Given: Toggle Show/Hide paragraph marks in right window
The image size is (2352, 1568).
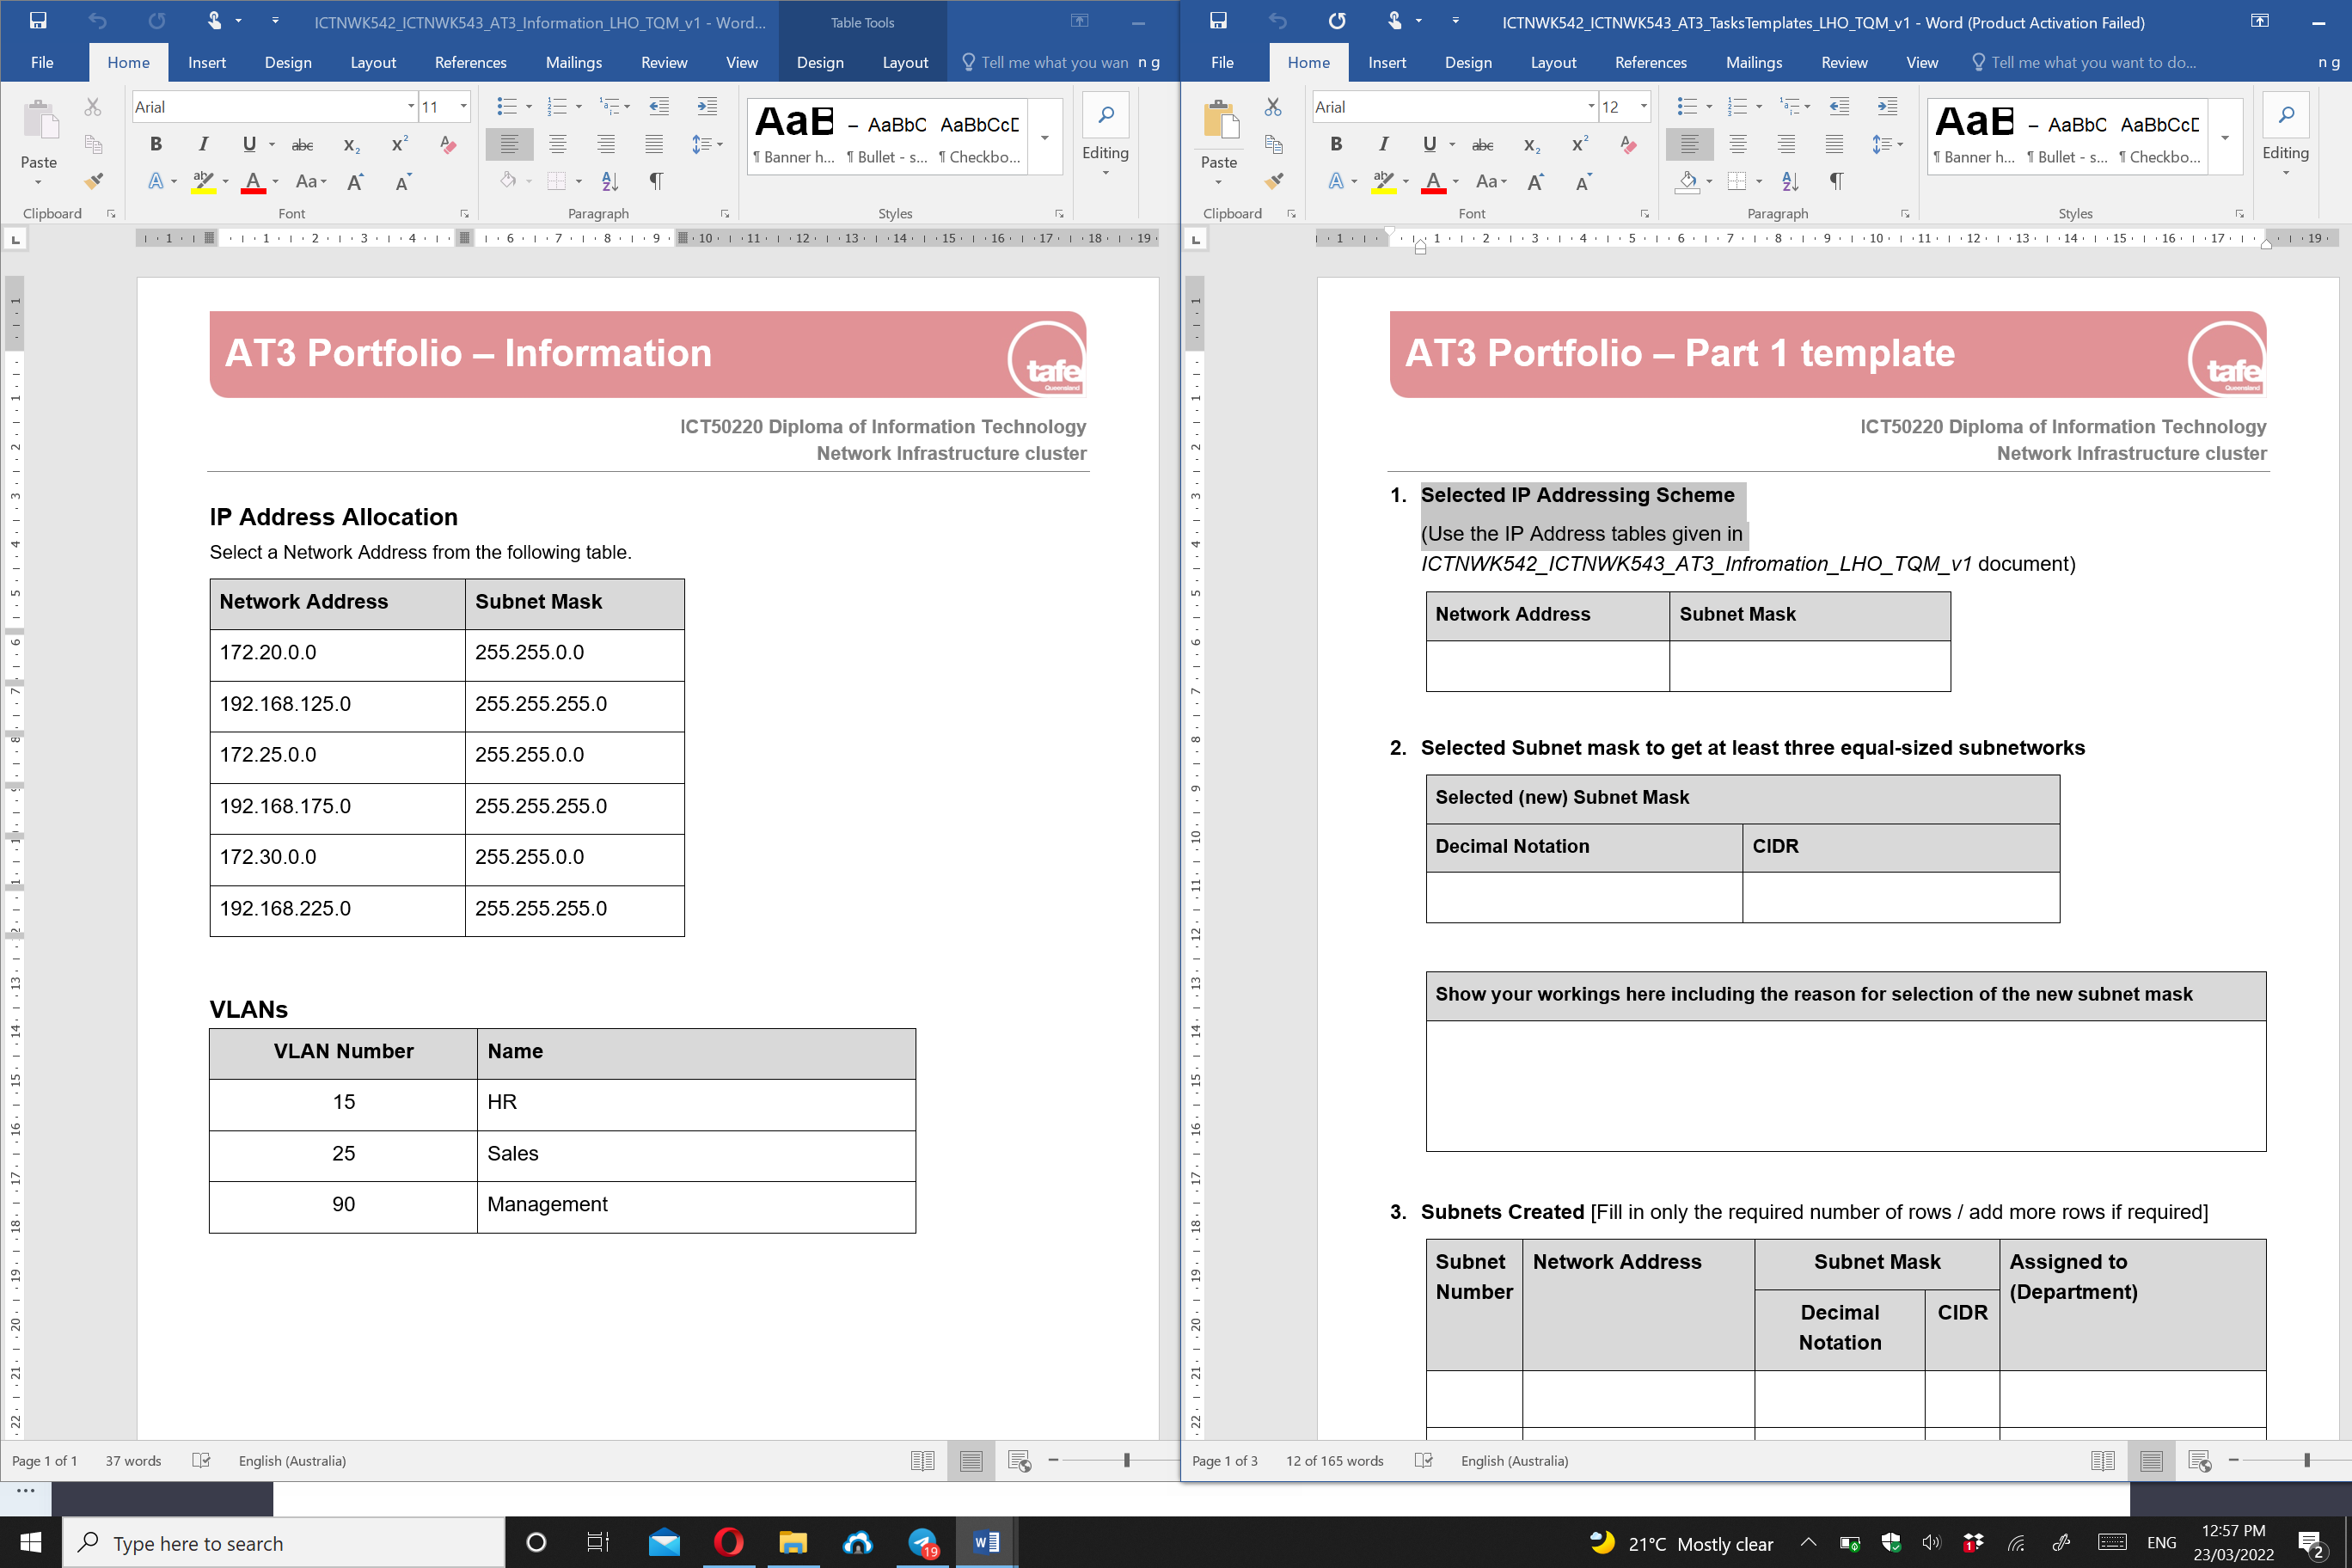Looking at the screenshot, I should (1836, 182).
